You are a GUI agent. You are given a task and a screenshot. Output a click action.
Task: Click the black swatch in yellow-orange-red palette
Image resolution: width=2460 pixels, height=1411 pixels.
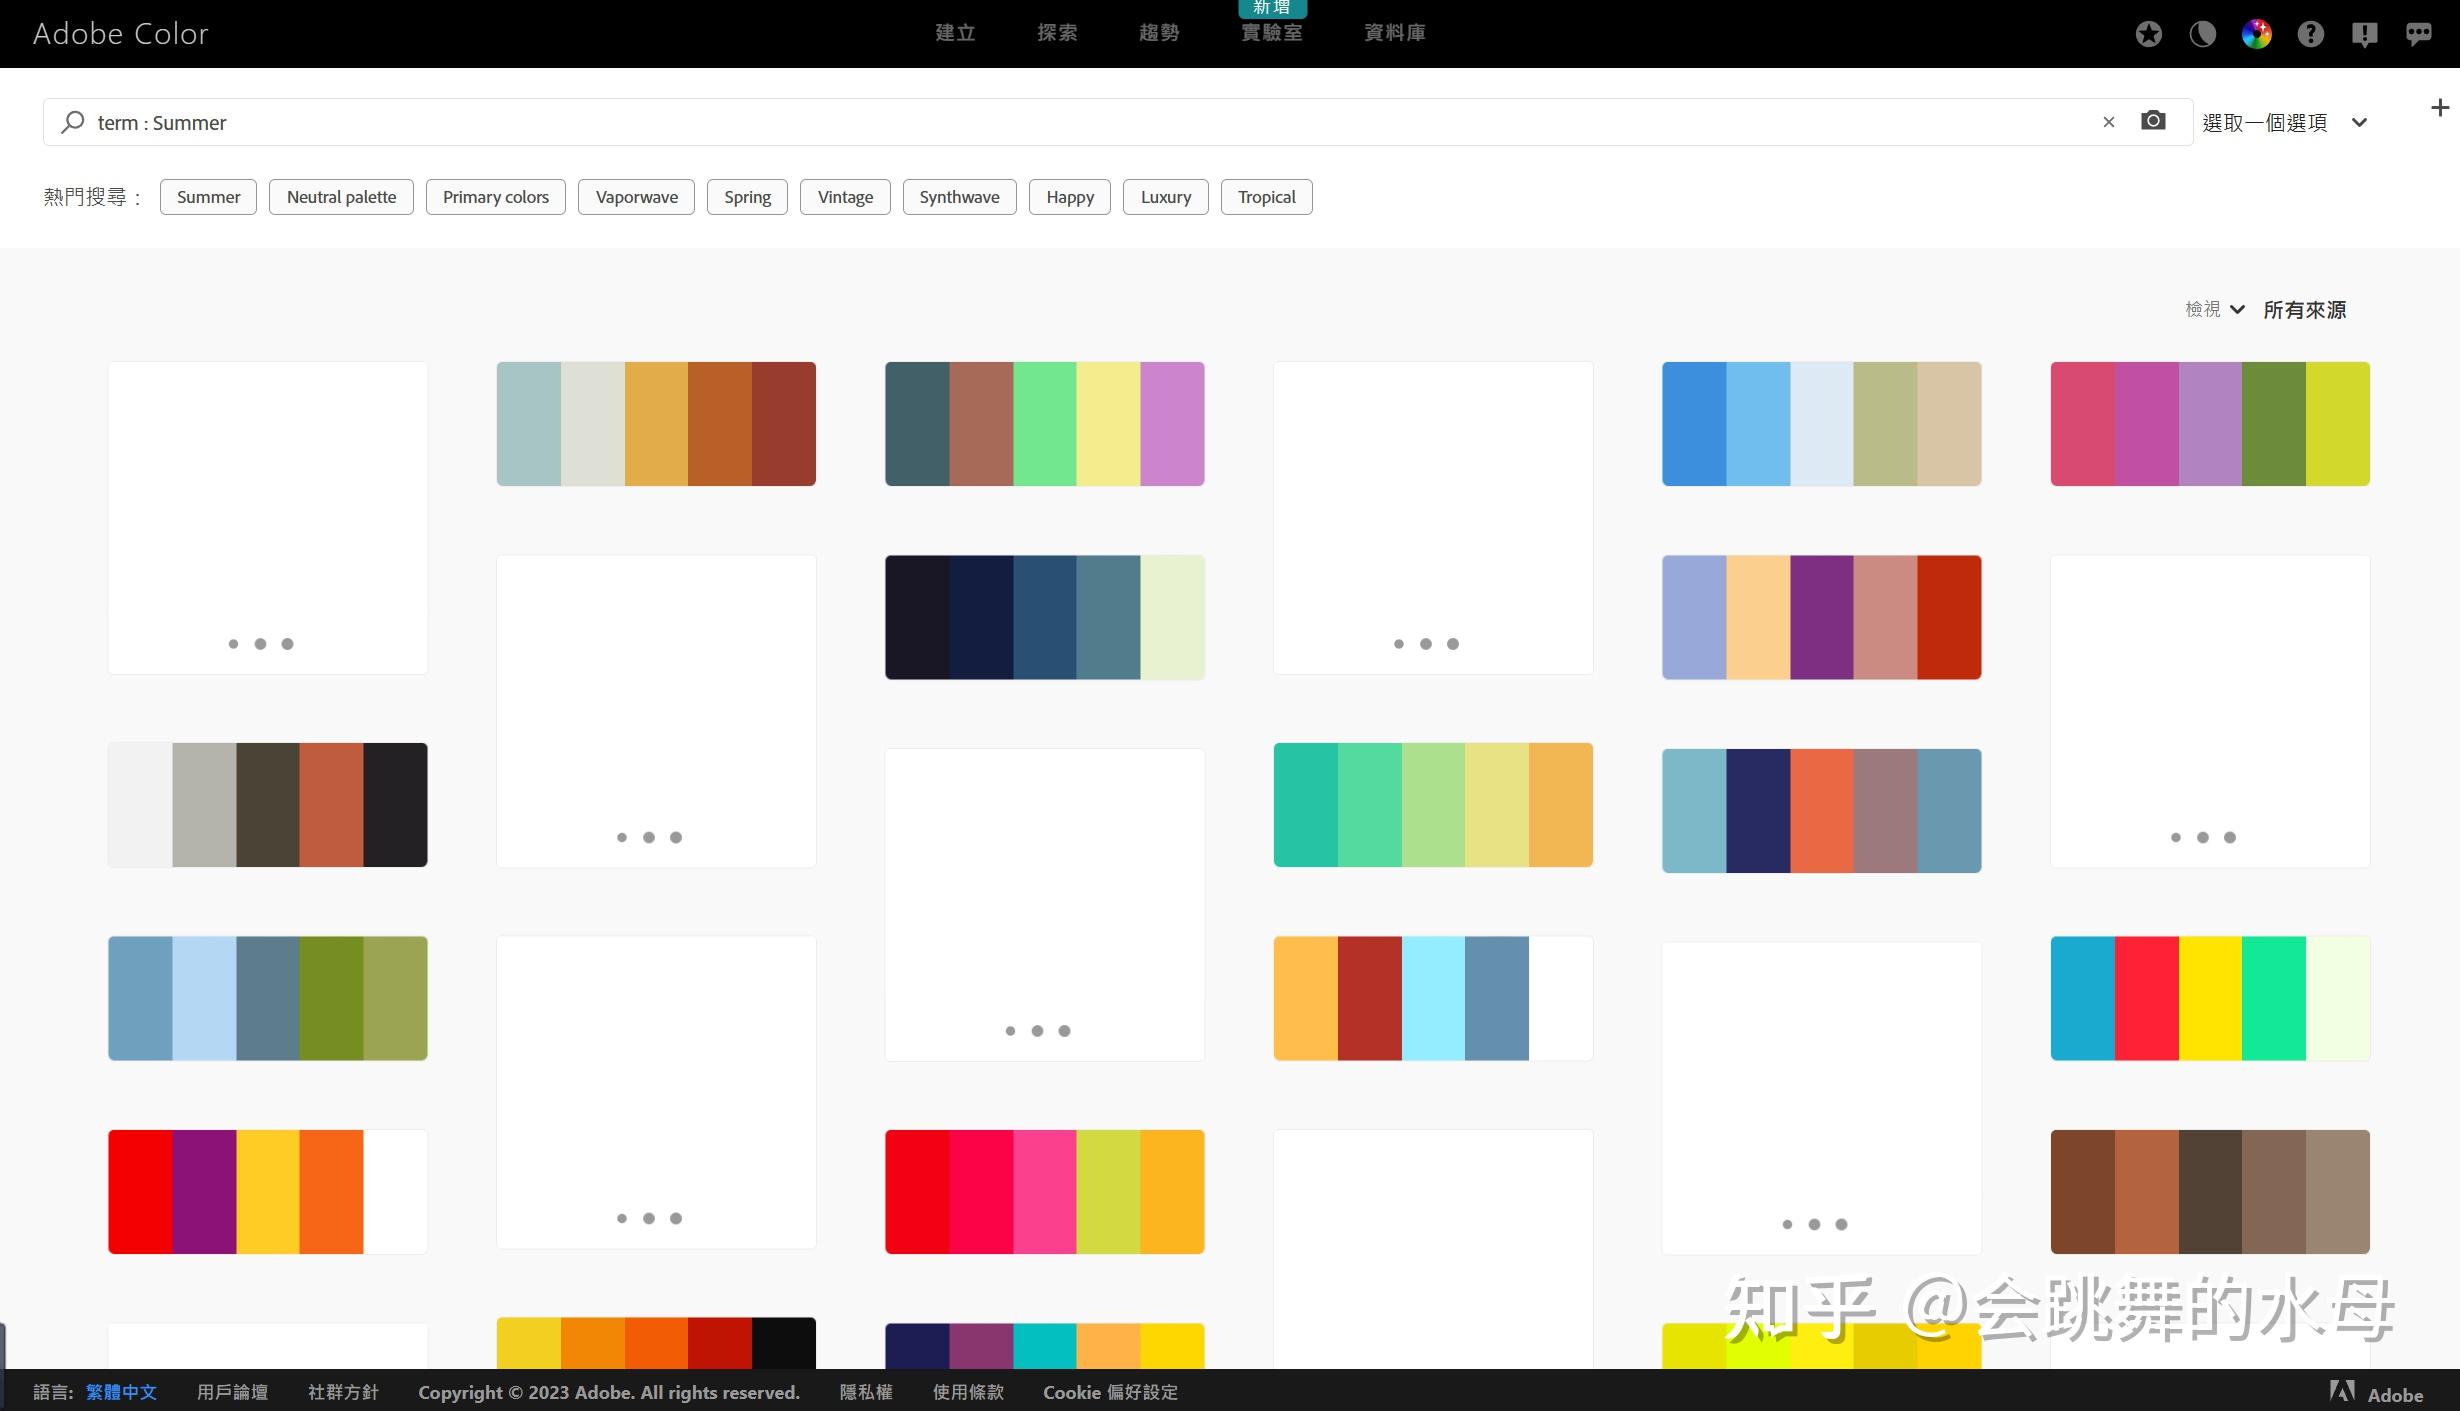coord(784,1343)
